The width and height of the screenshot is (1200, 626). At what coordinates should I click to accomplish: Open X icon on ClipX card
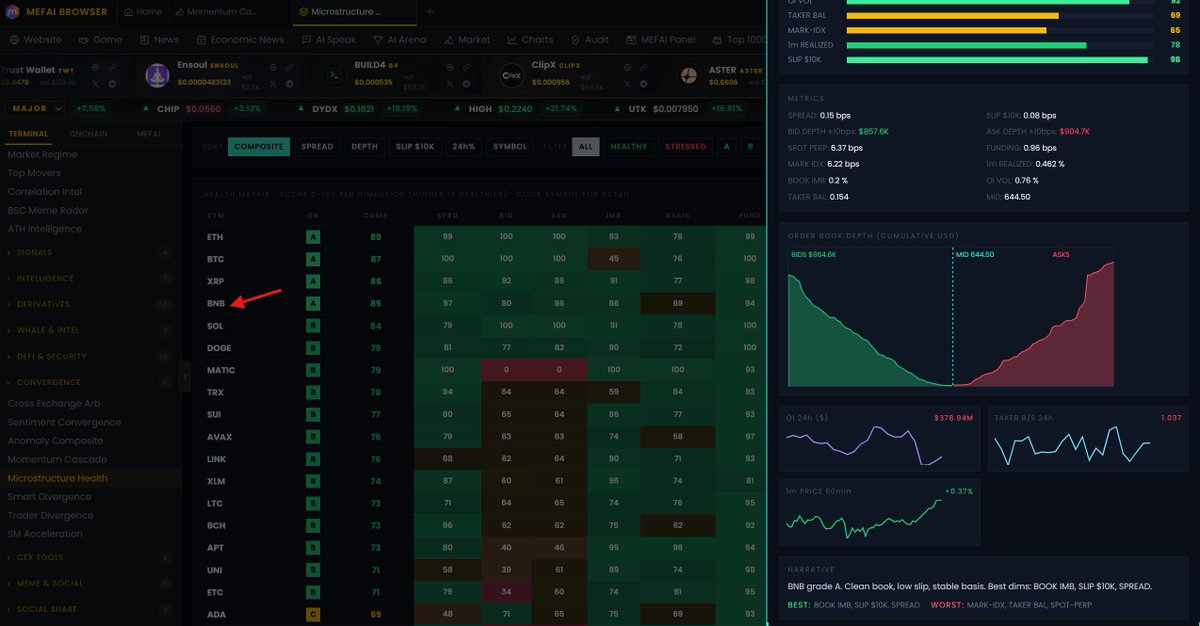[625, 84]
